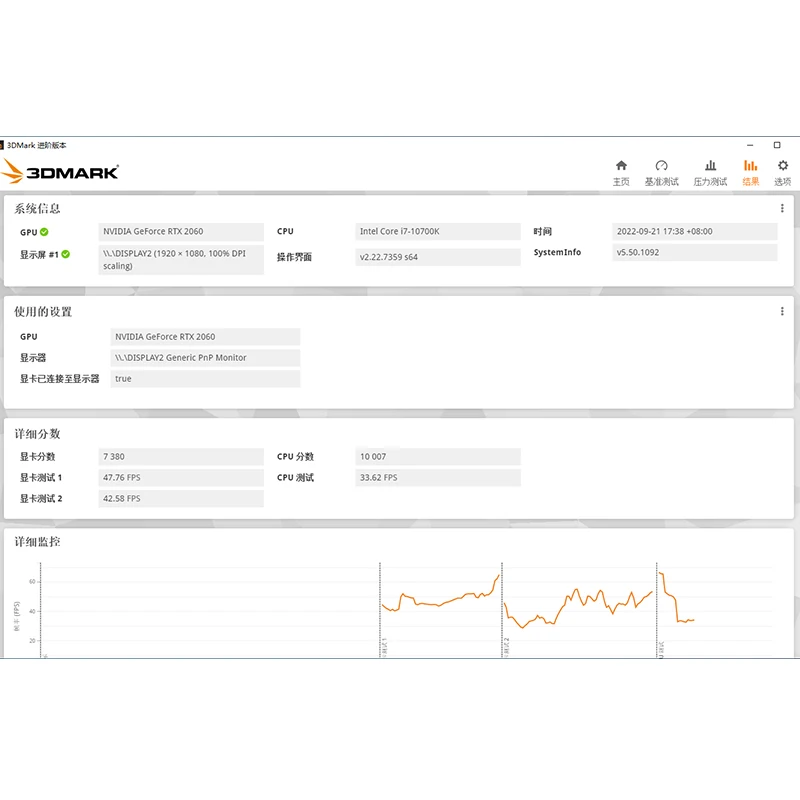Viewport: 800px width, 800px height.
Task: Open the 基准测试 benchmark gauge icon
Action: coord(661,165)
